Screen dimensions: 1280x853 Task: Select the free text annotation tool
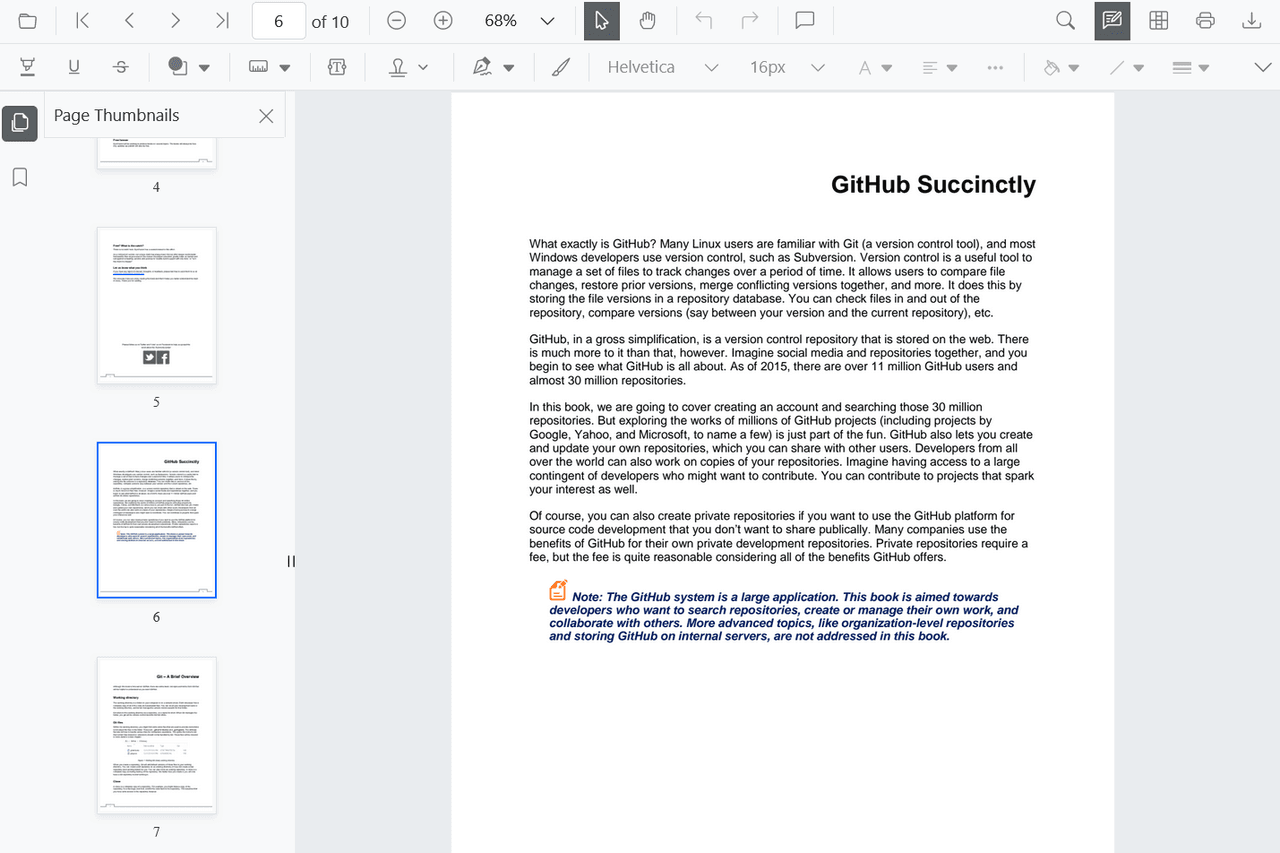336,67
